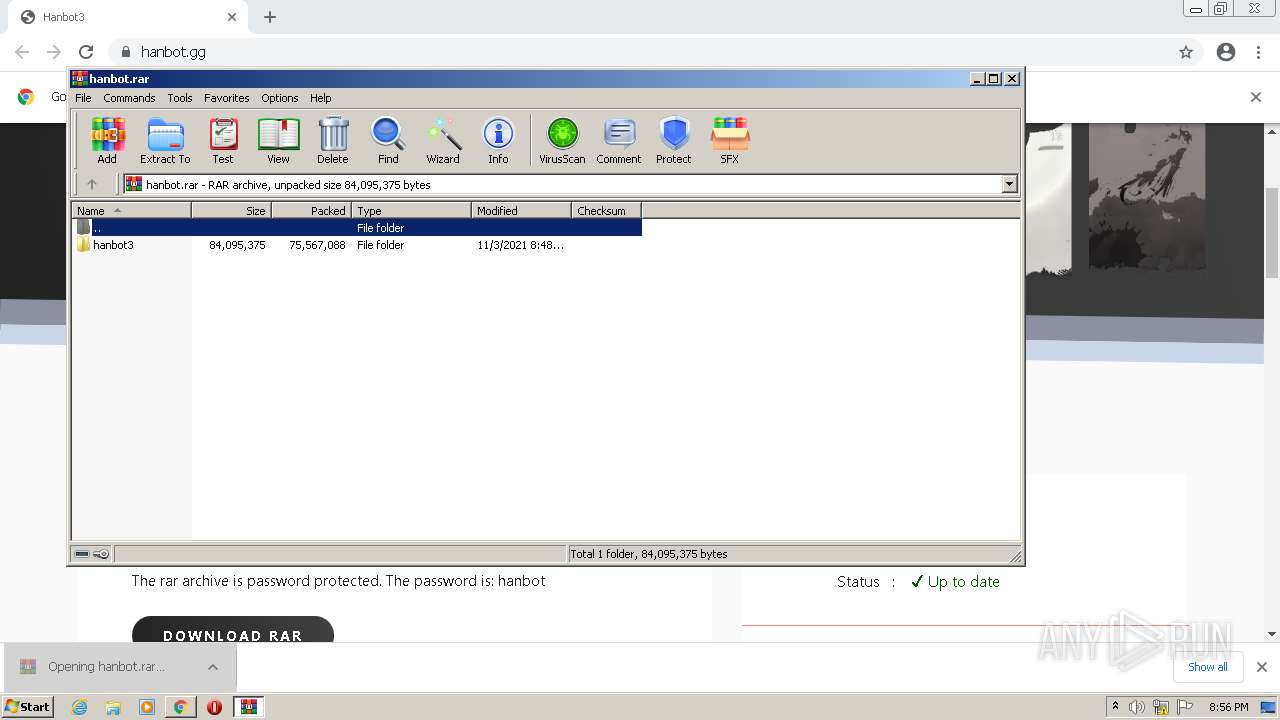1280x720 pixels.
Task: Go up one folder level arrow
Action: (92, 184)
